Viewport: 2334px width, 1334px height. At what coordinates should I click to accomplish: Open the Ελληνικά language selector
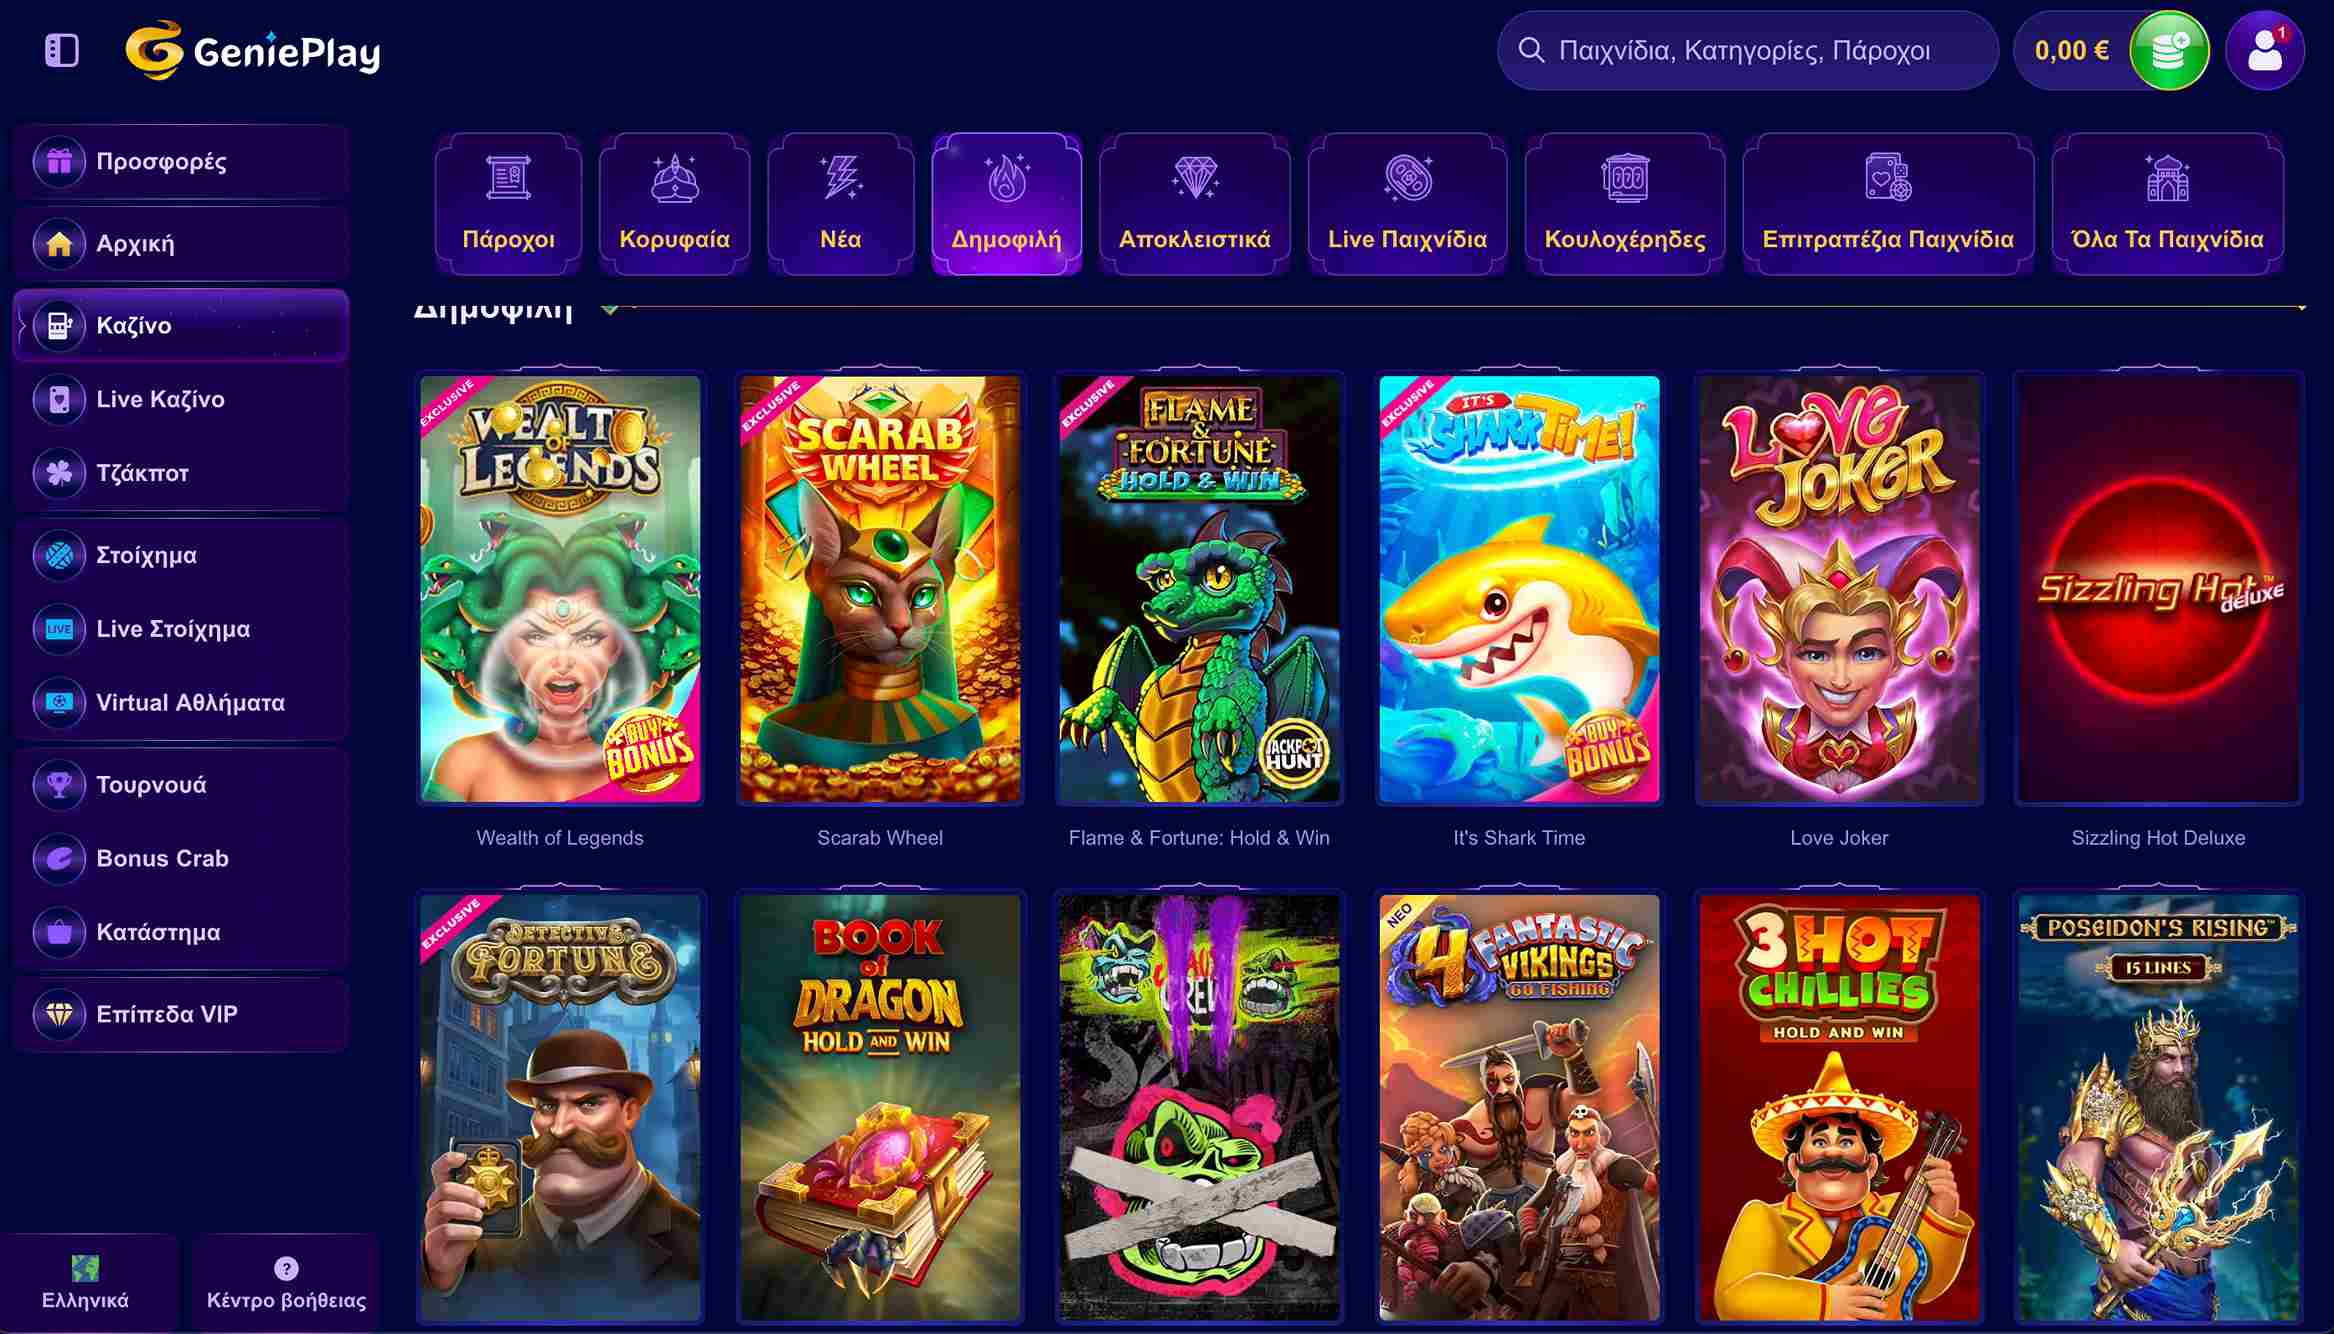(86, 1284)
